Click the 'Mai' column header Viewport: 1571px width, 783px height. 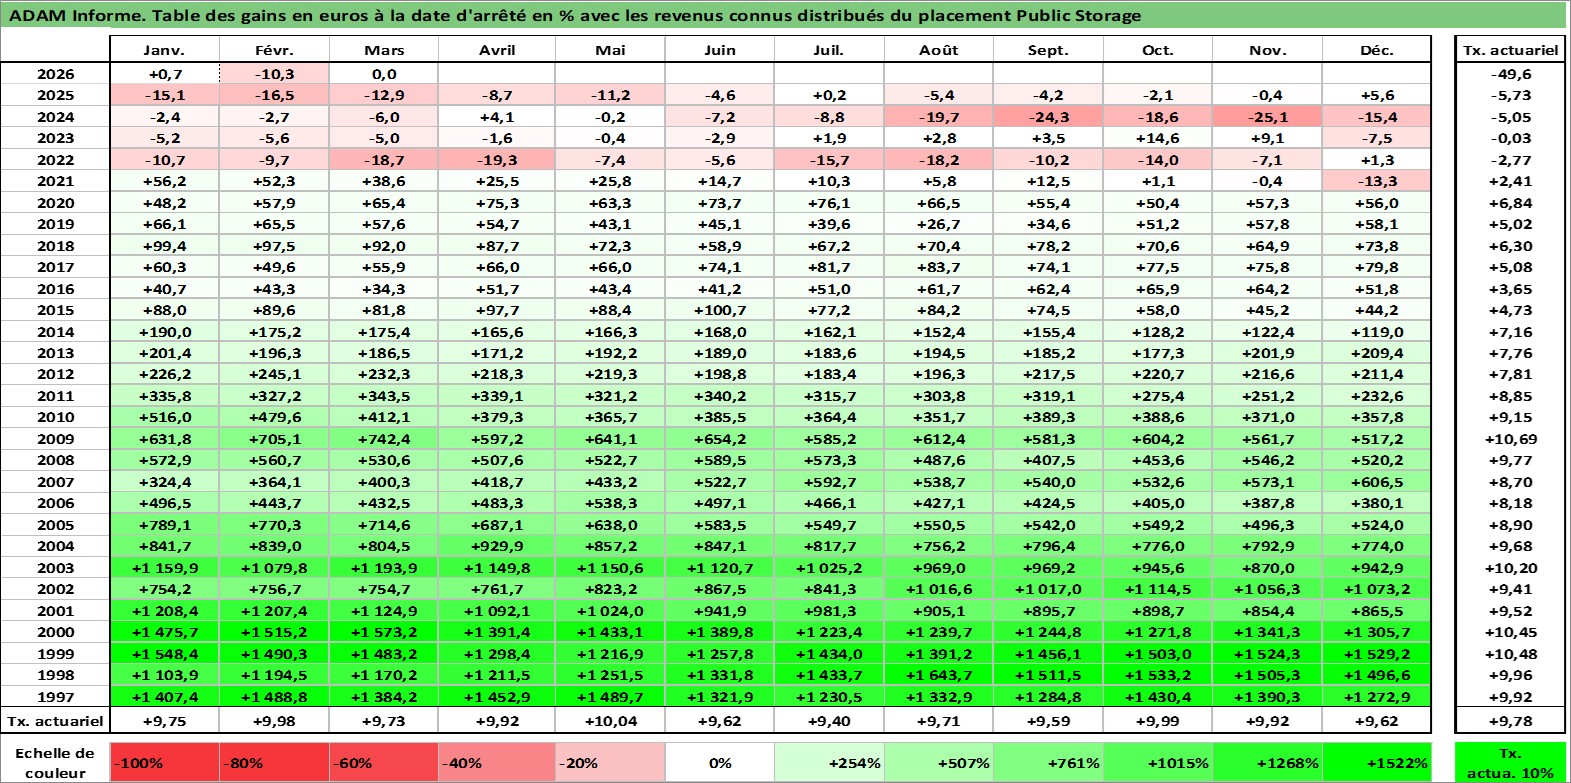(x=609, y=50)
